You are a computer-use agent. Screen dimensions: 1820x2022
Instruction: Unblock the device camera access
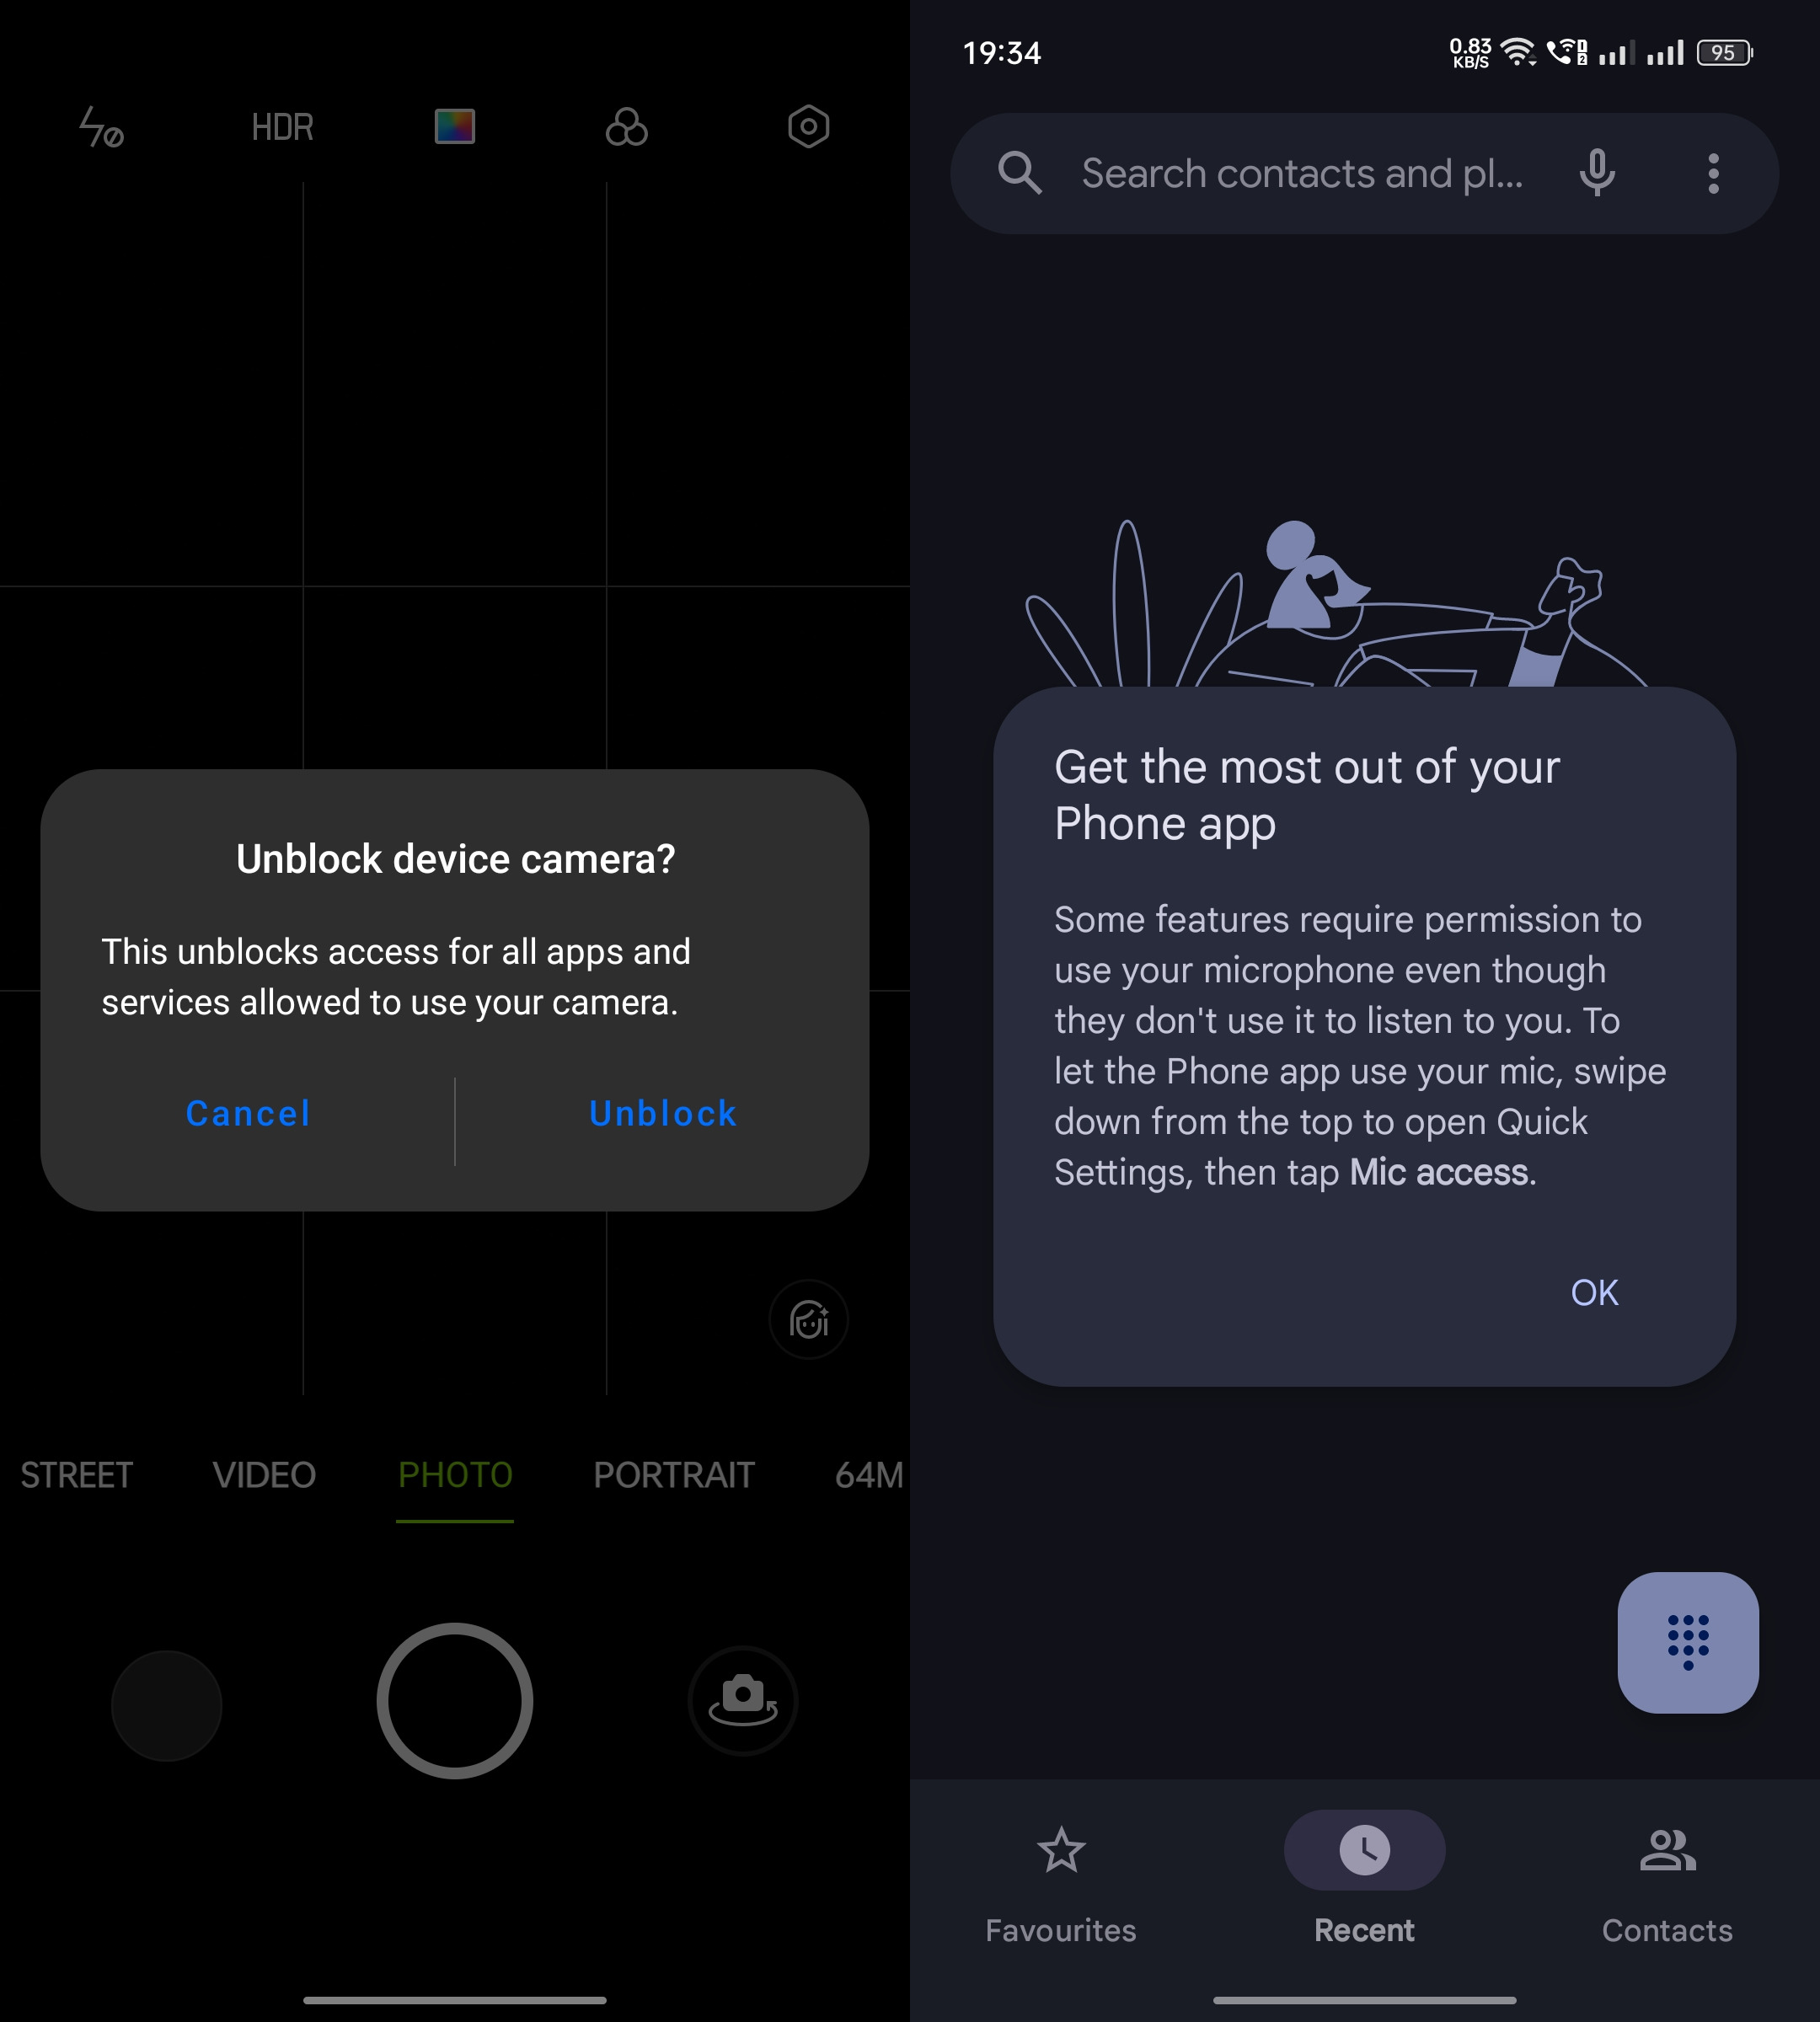pos(662,1112)
